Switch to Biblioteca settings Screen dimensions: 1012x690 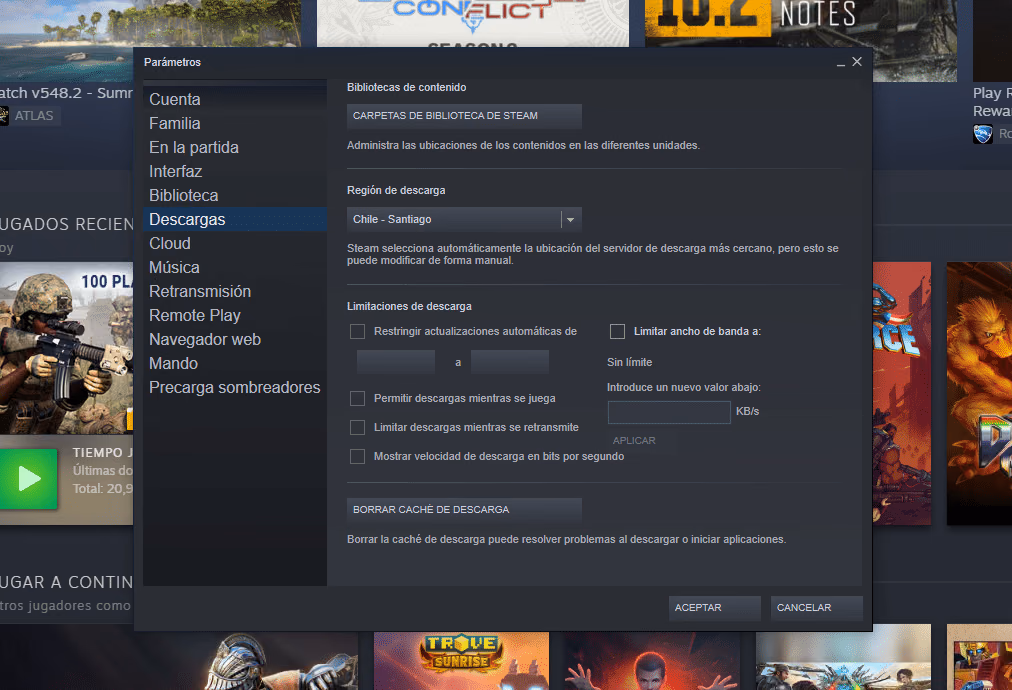tap(183, 195)
